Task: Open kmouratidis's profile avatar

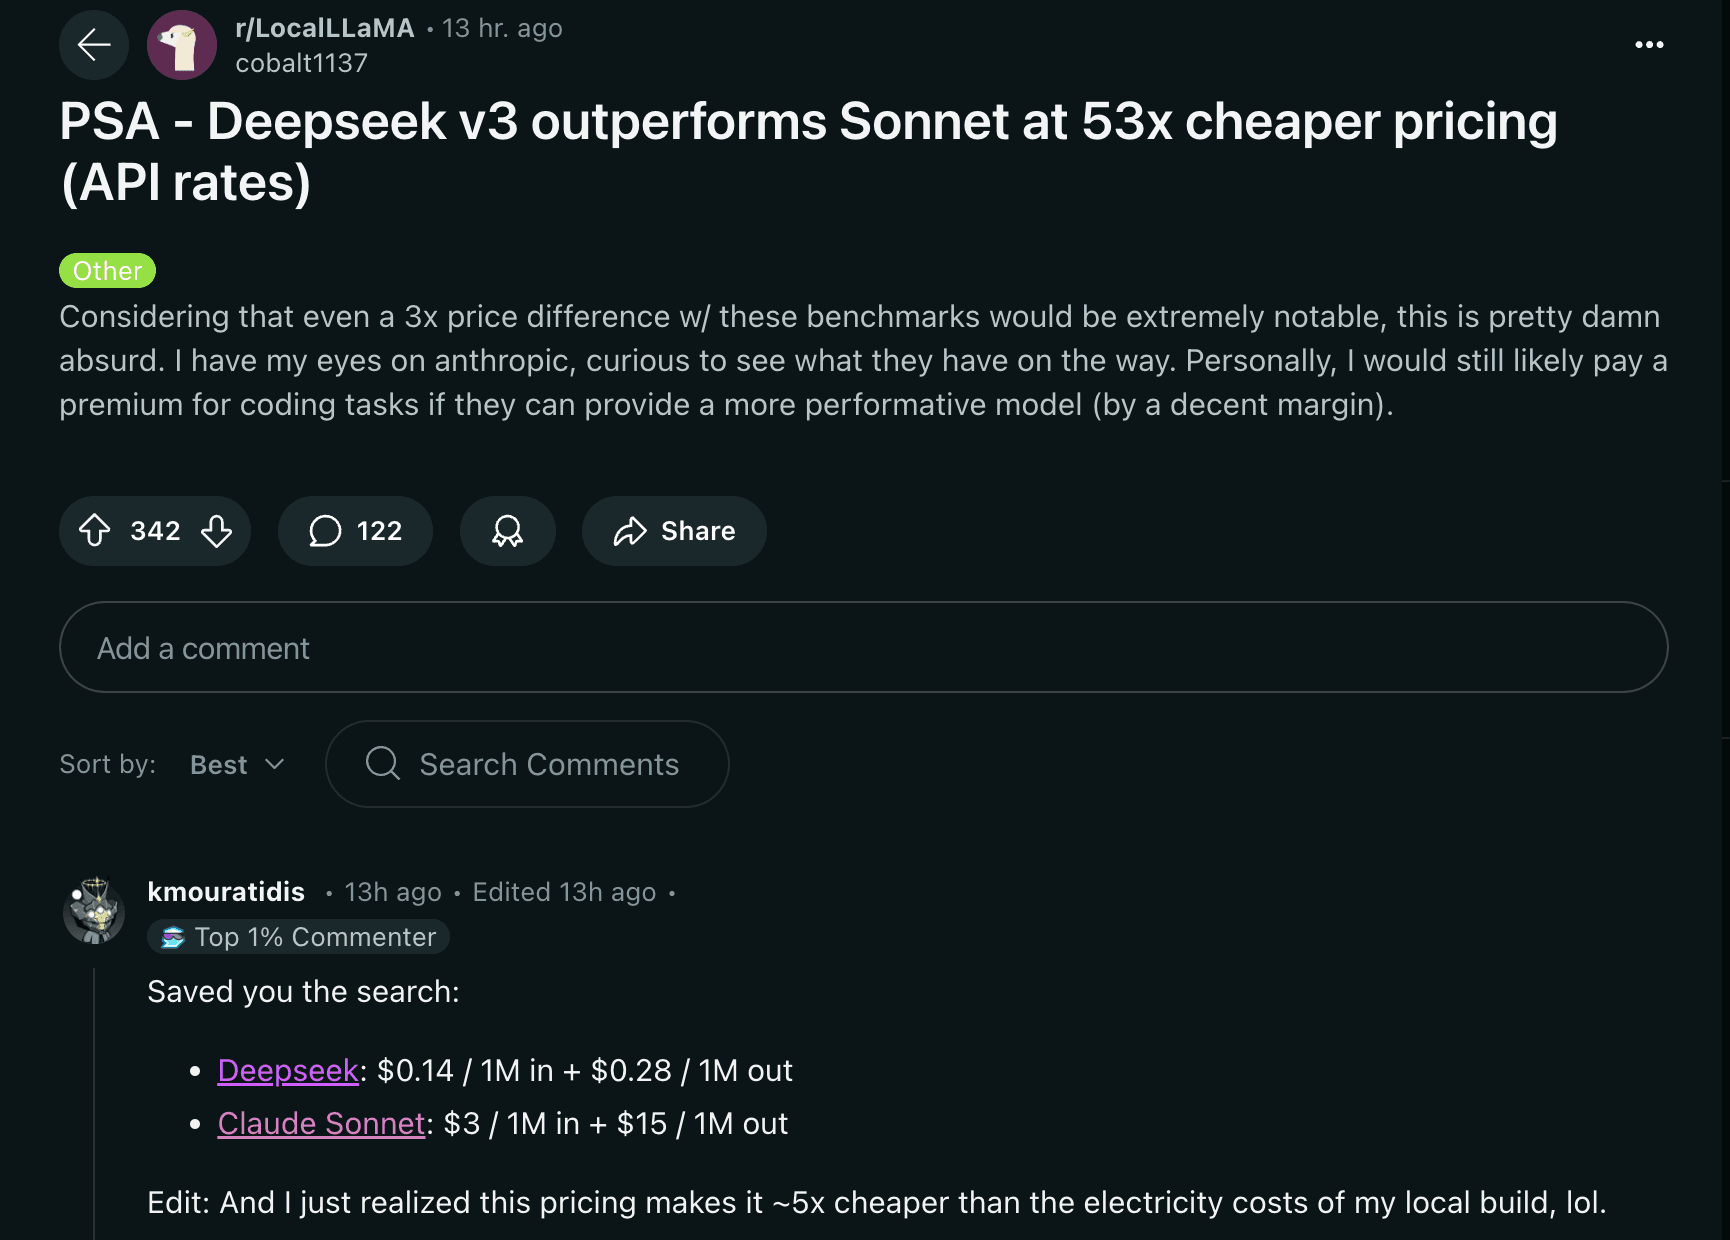Action: (x=94, y=911)
